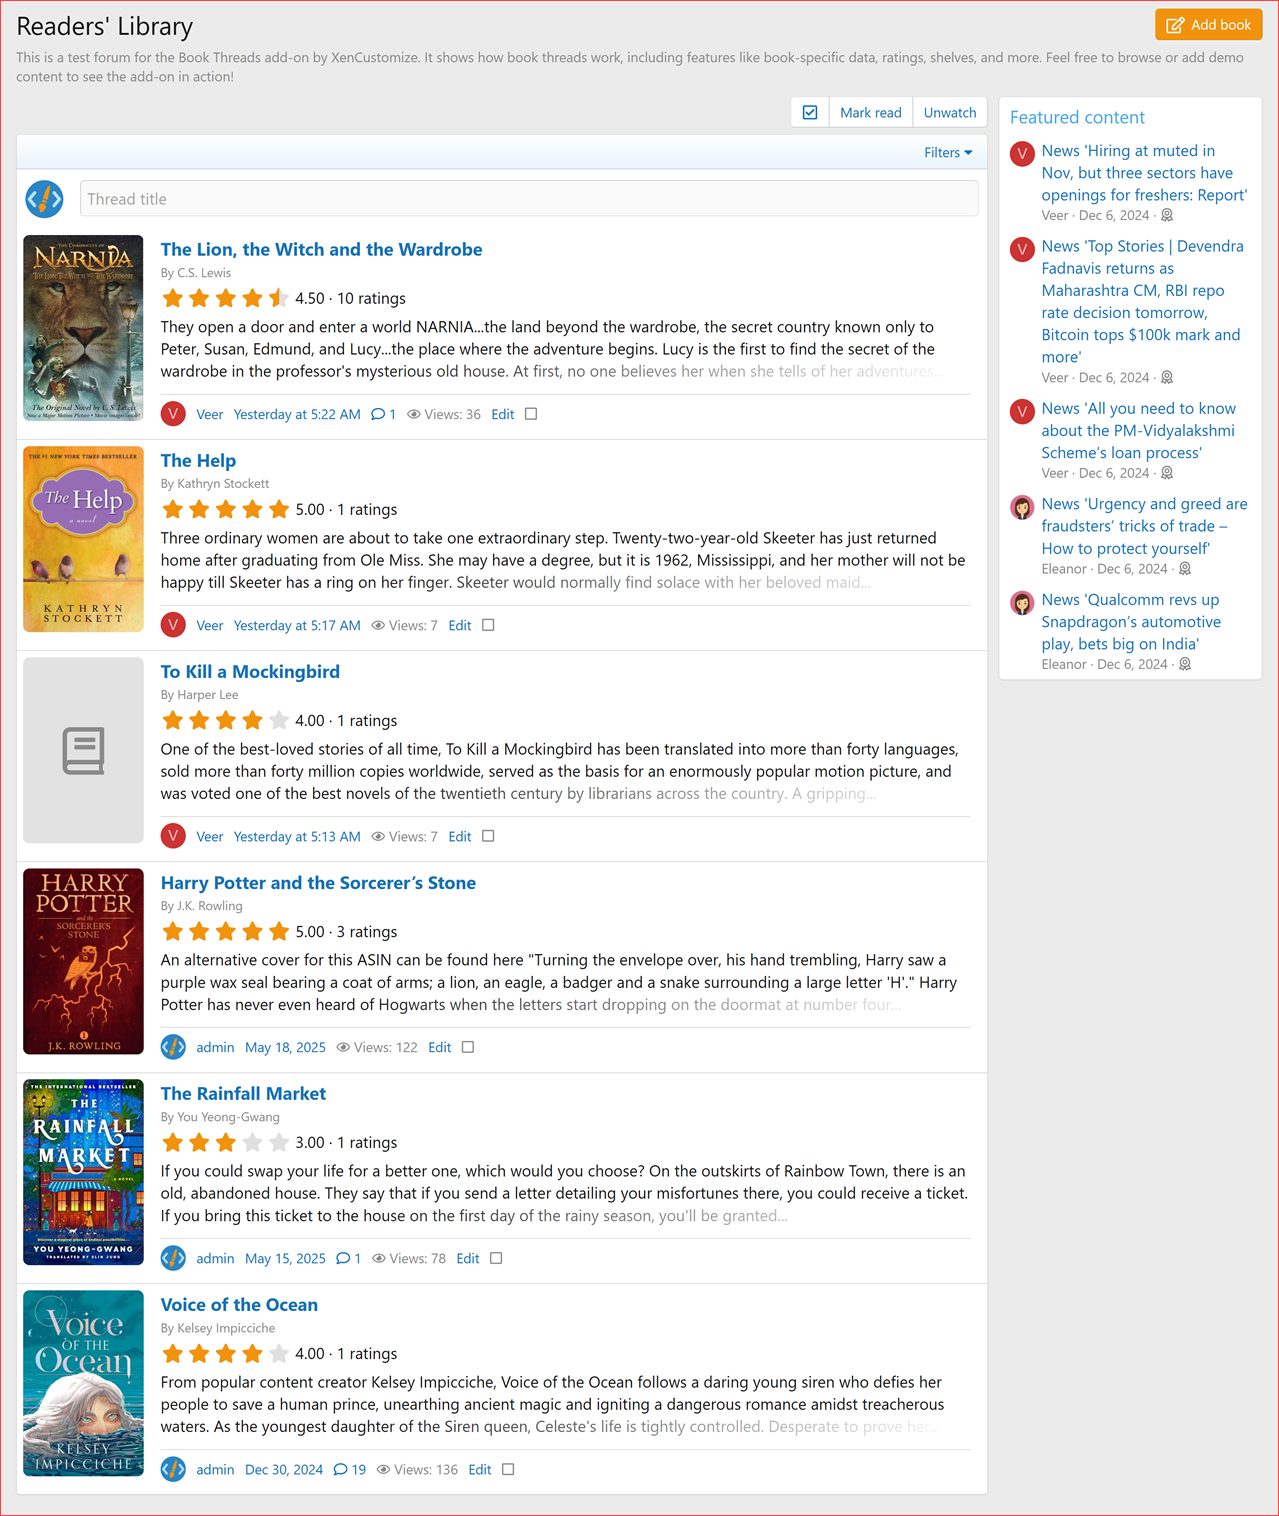Open the Featured content heading
The height and width of the screenshot is (1516, 1279).
pyautogui.click(x=1077, y=117)
